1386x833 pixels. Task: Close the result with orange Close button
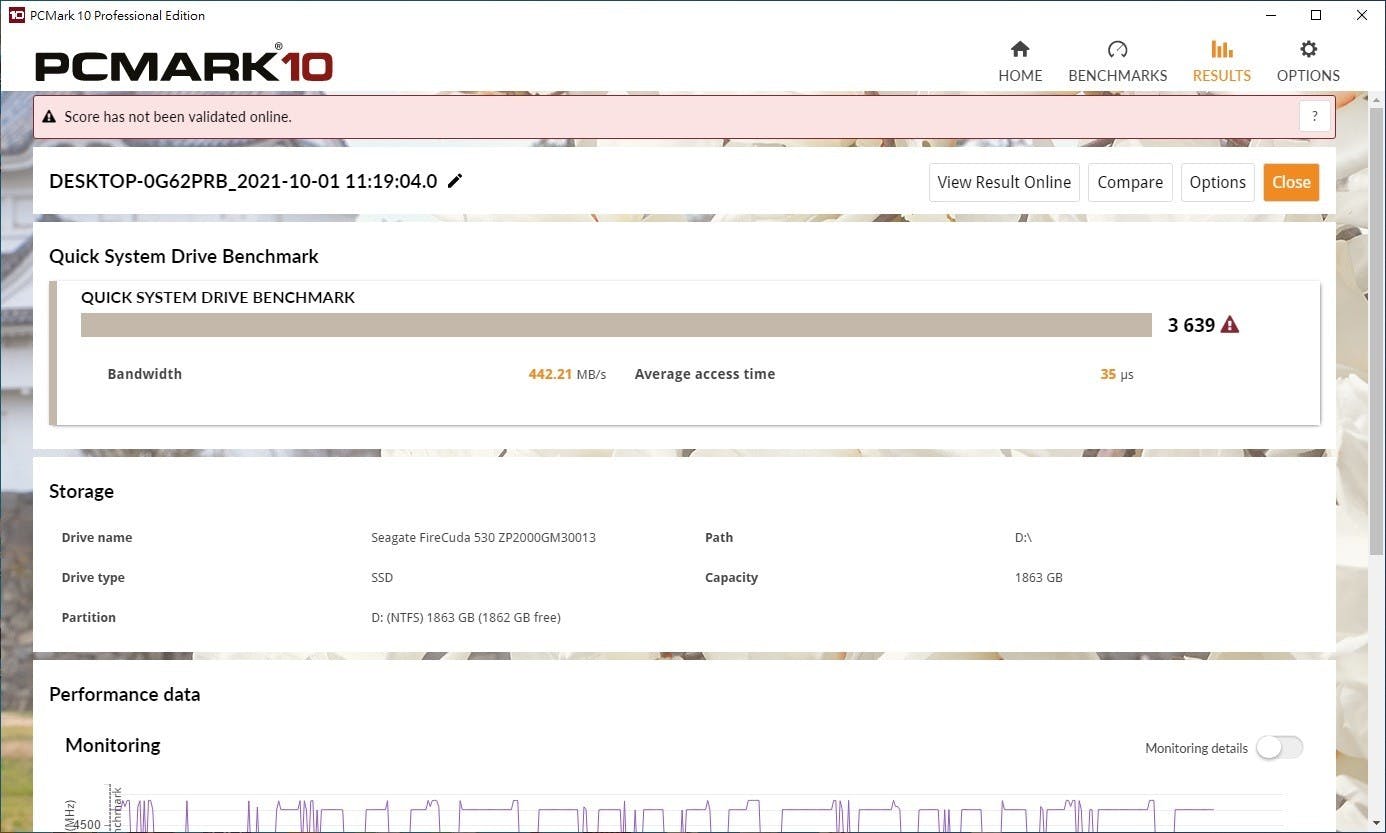tap(1291, 182)
